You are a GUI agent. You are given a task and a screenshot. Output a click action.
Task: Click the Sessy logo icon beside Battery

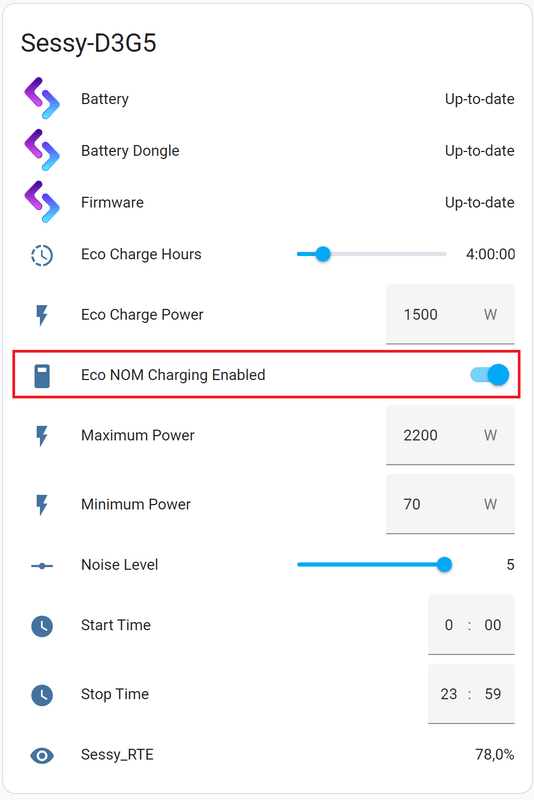(42, 98)
